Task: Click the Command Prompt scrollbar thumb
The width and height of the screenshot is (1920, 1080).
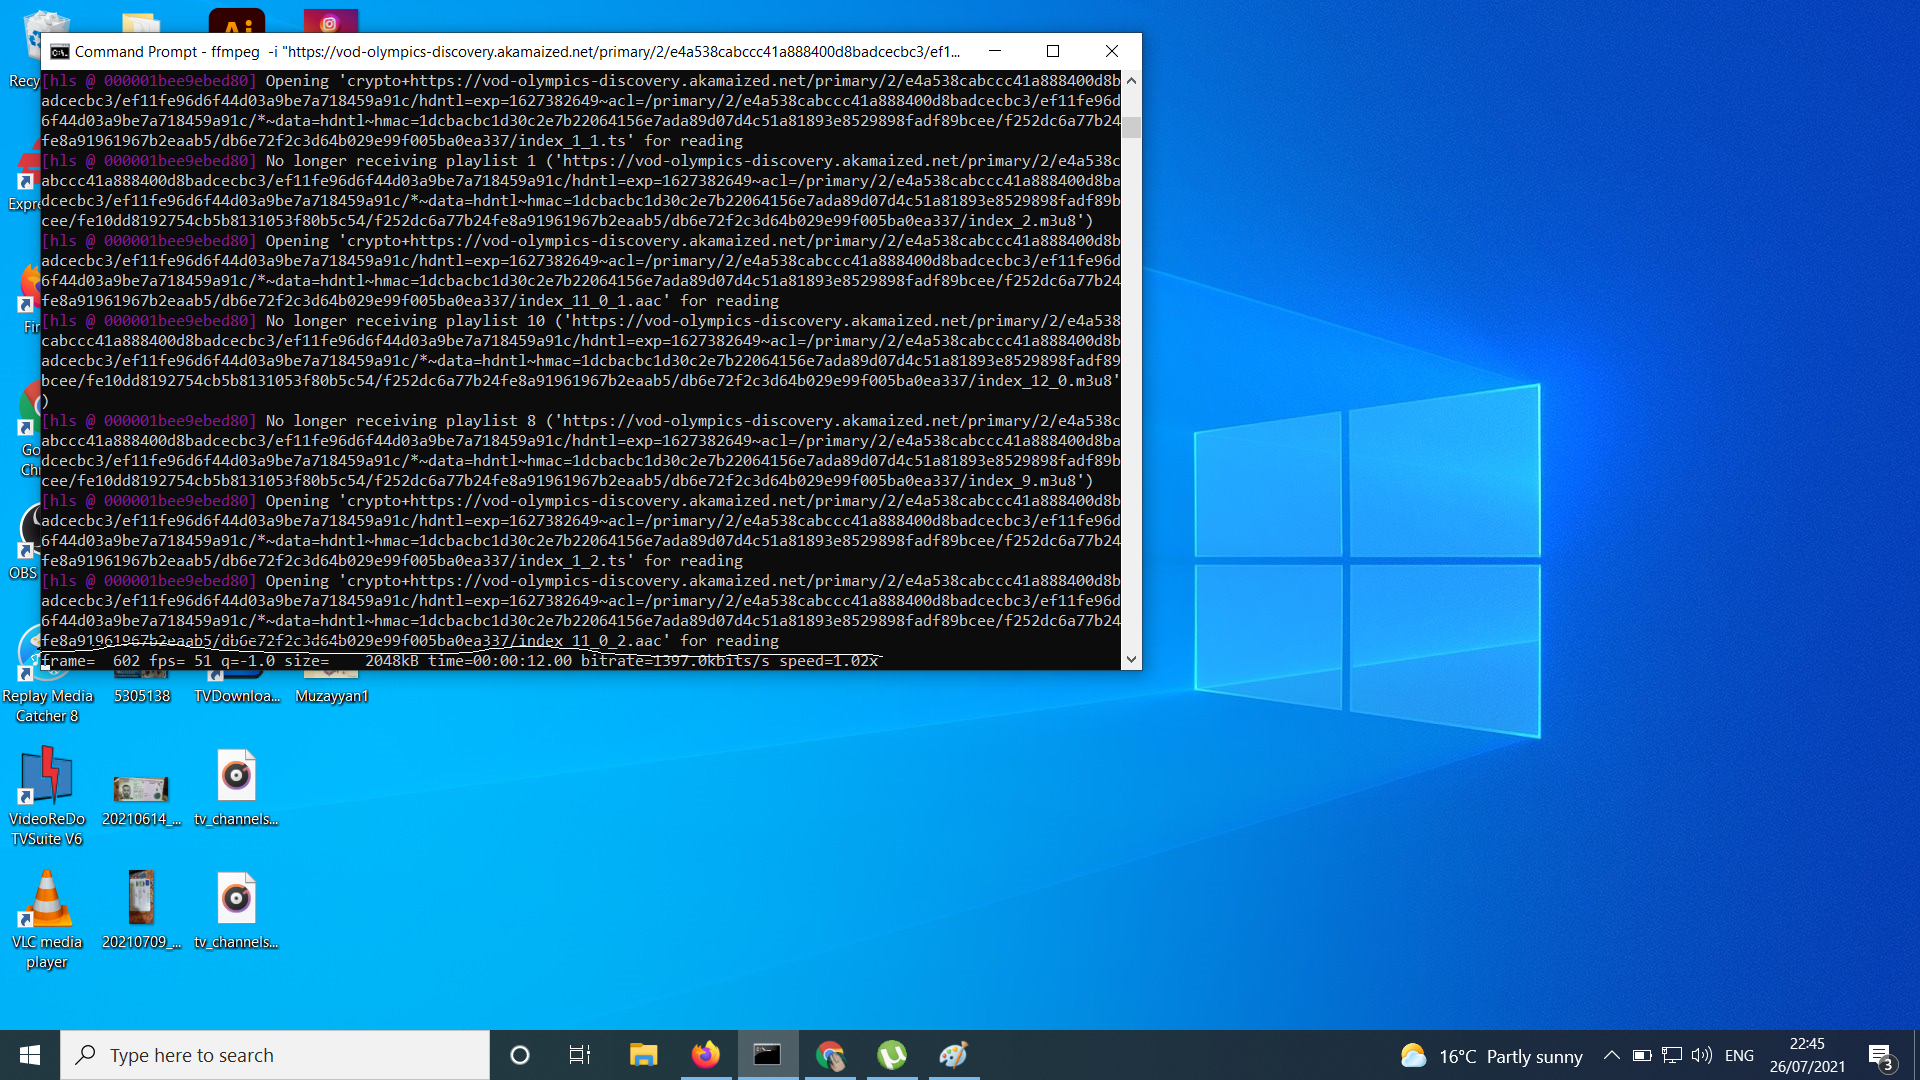Action: click(1131, 127)
